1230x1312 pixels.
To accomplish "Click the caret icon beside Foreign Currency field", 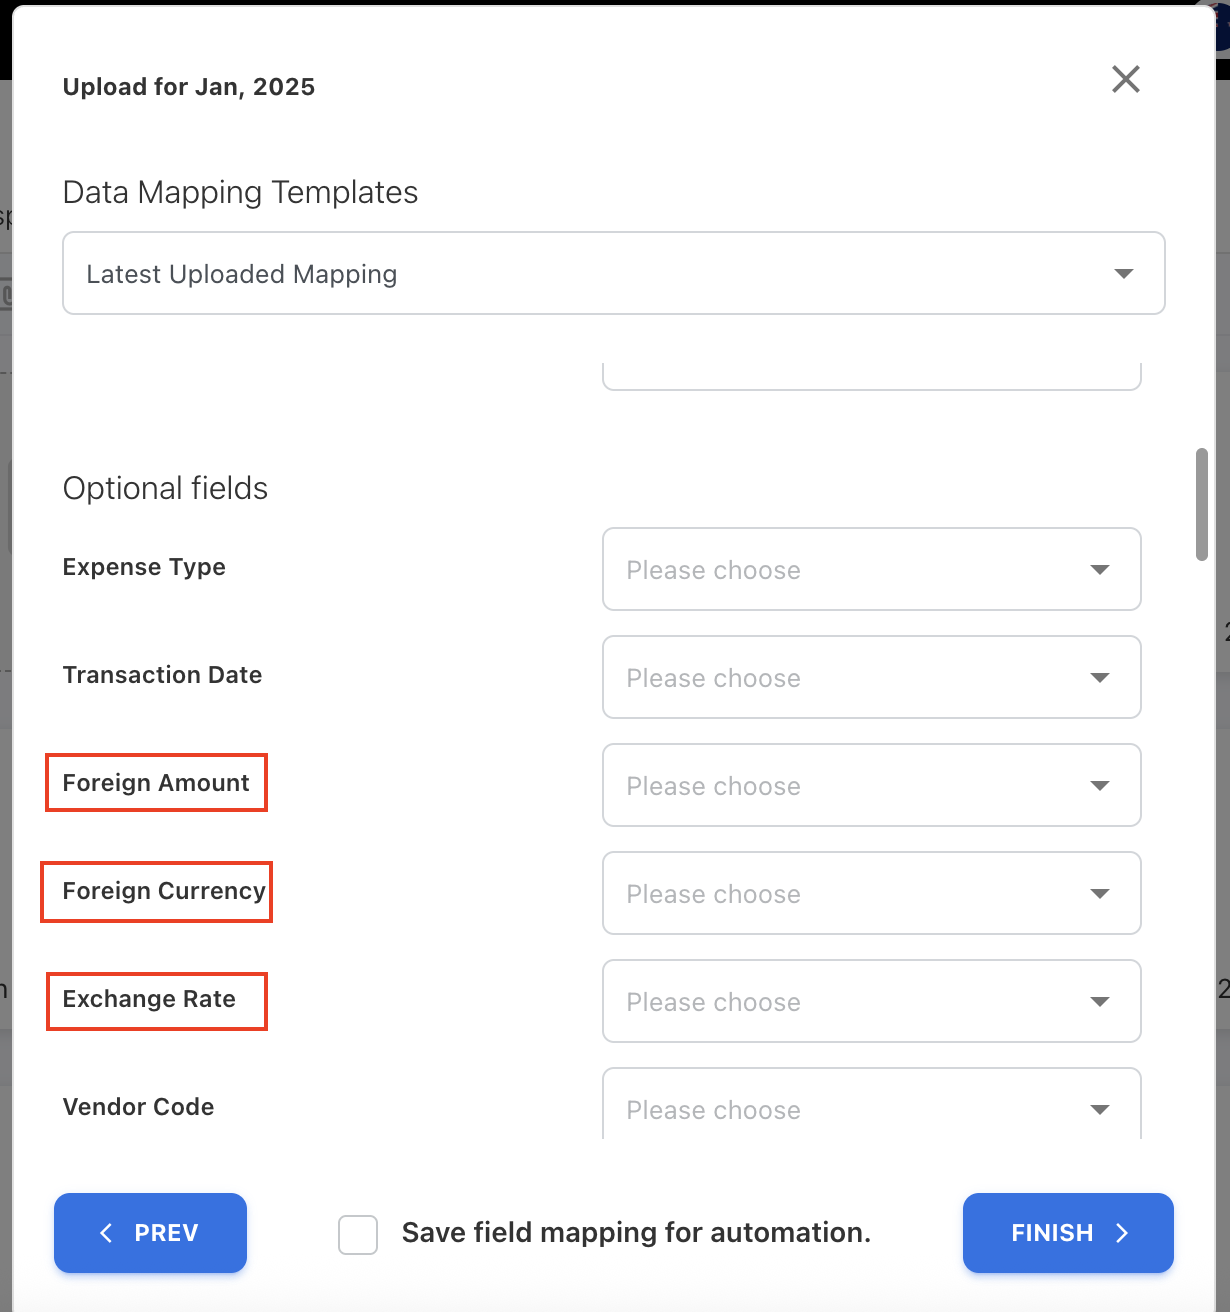I will coord(1100,893).
